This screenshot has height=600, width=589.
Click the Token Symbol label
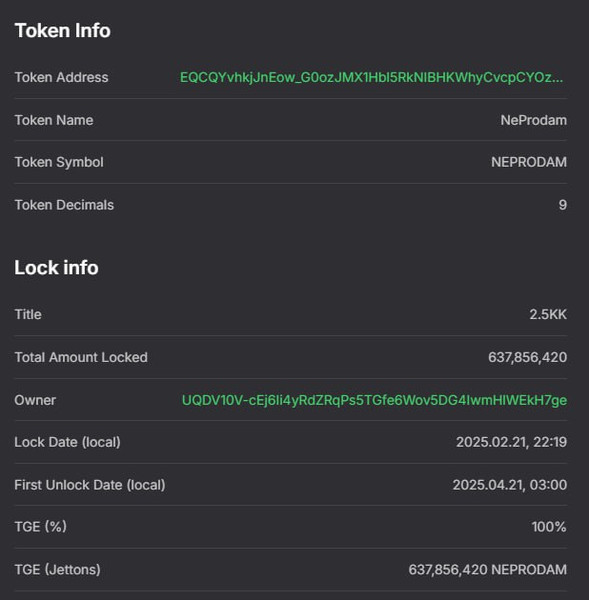point(59,162)
